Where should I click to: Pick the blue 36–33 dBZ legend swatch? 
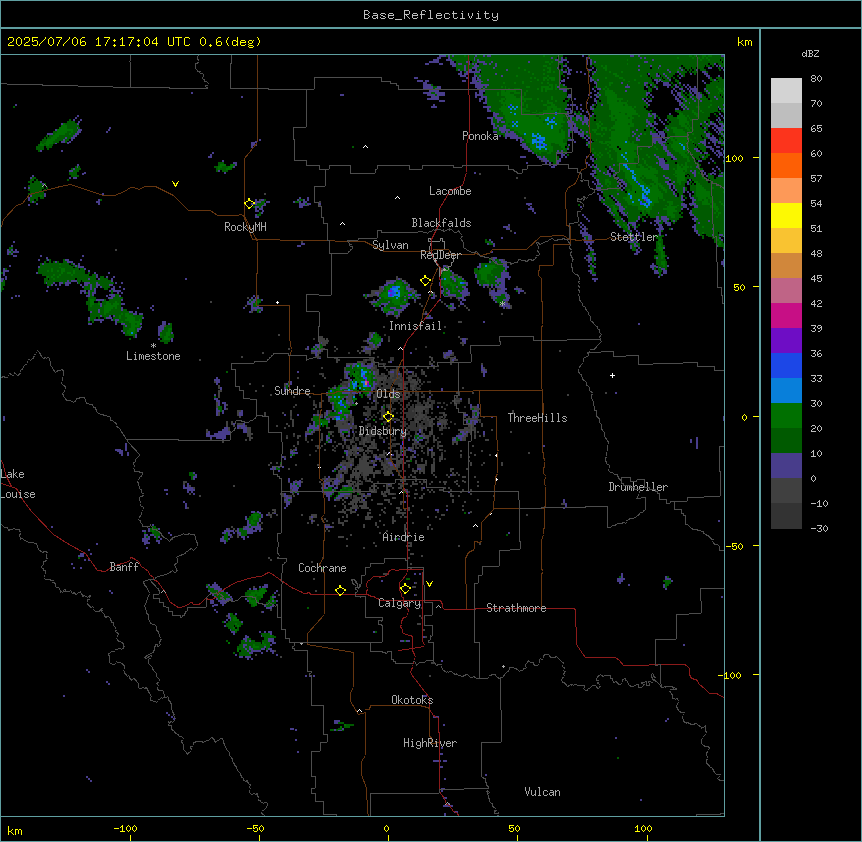click(786, 366)
